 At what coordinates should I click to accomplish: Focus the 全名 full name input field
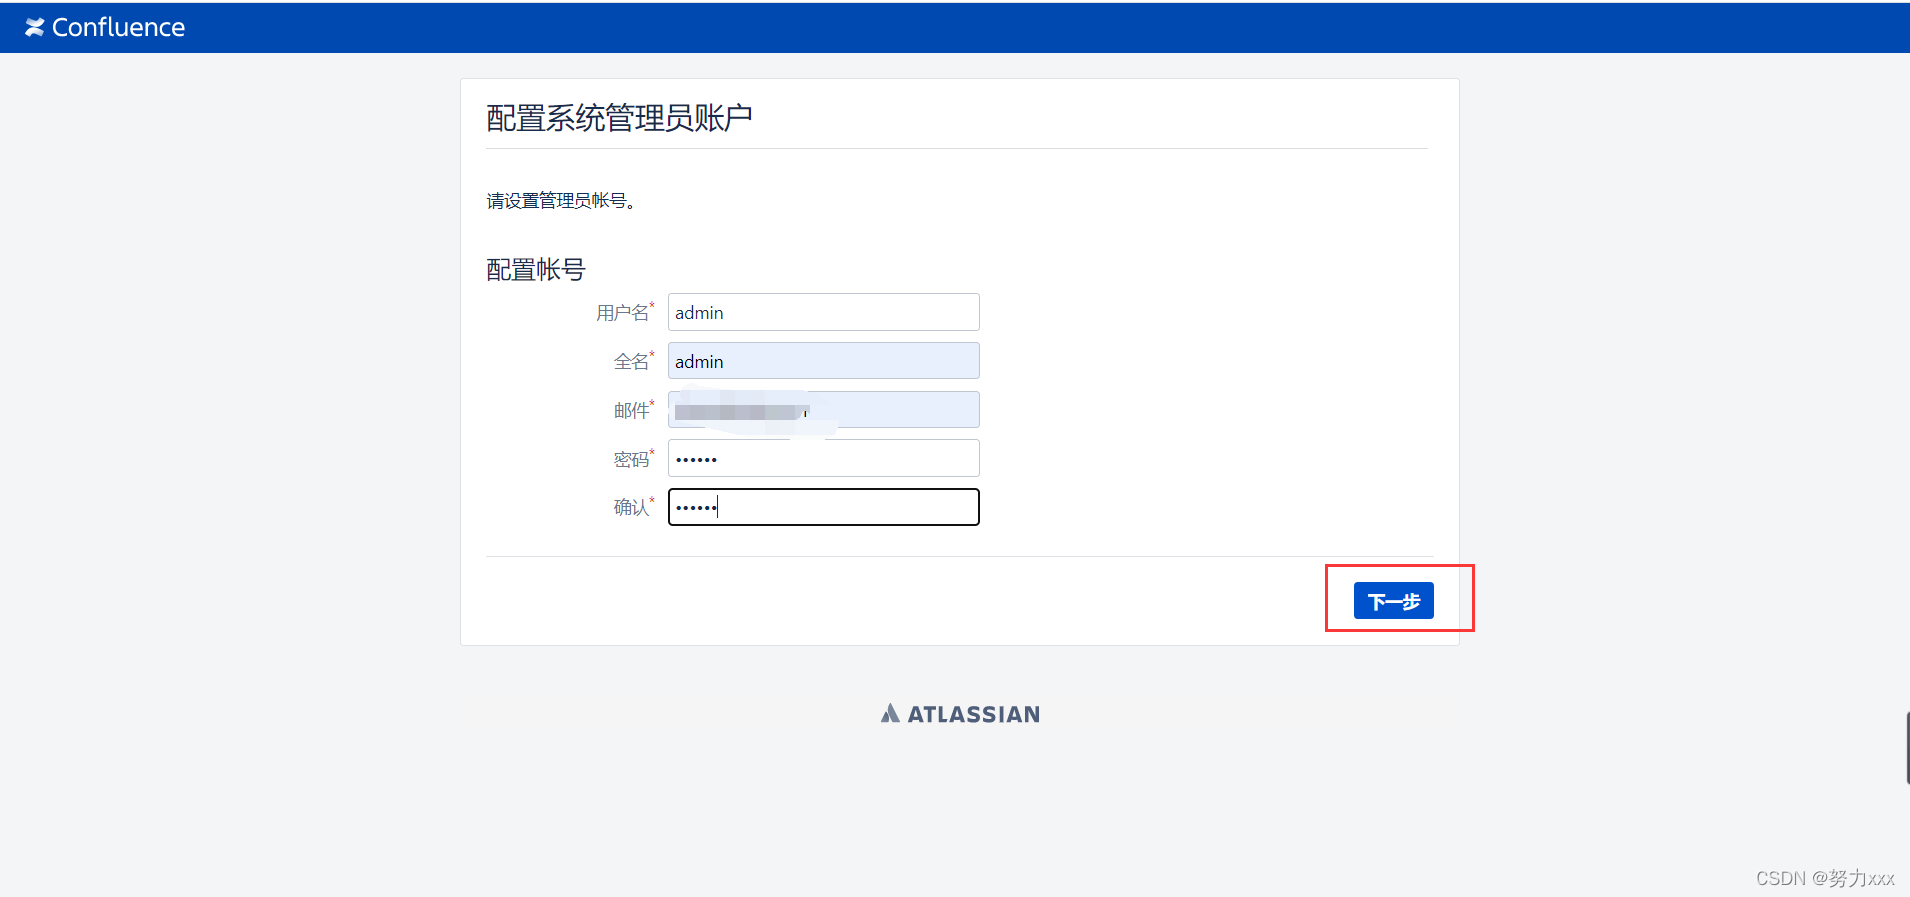[824, 361]
